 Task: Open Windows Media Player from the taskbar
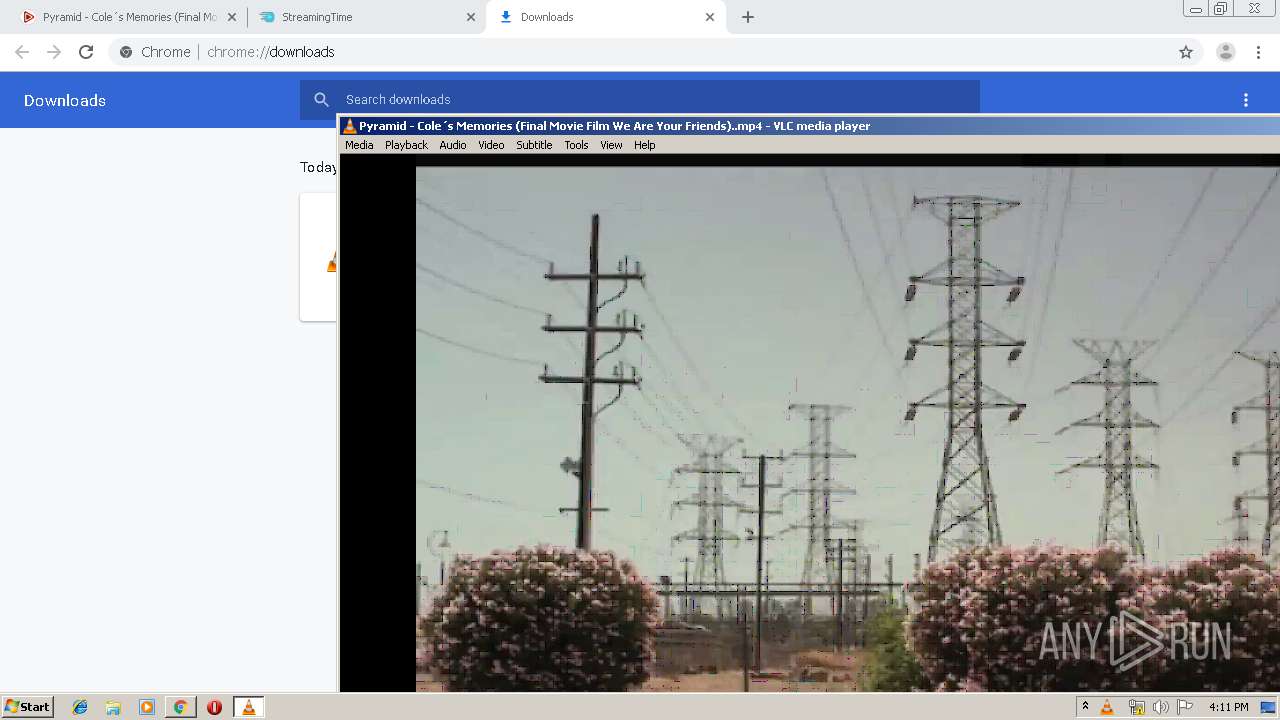(147, 707)
